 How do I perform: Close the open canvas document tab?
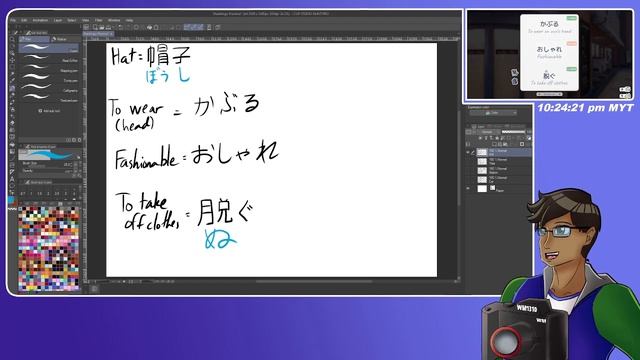tap(111, 34)
